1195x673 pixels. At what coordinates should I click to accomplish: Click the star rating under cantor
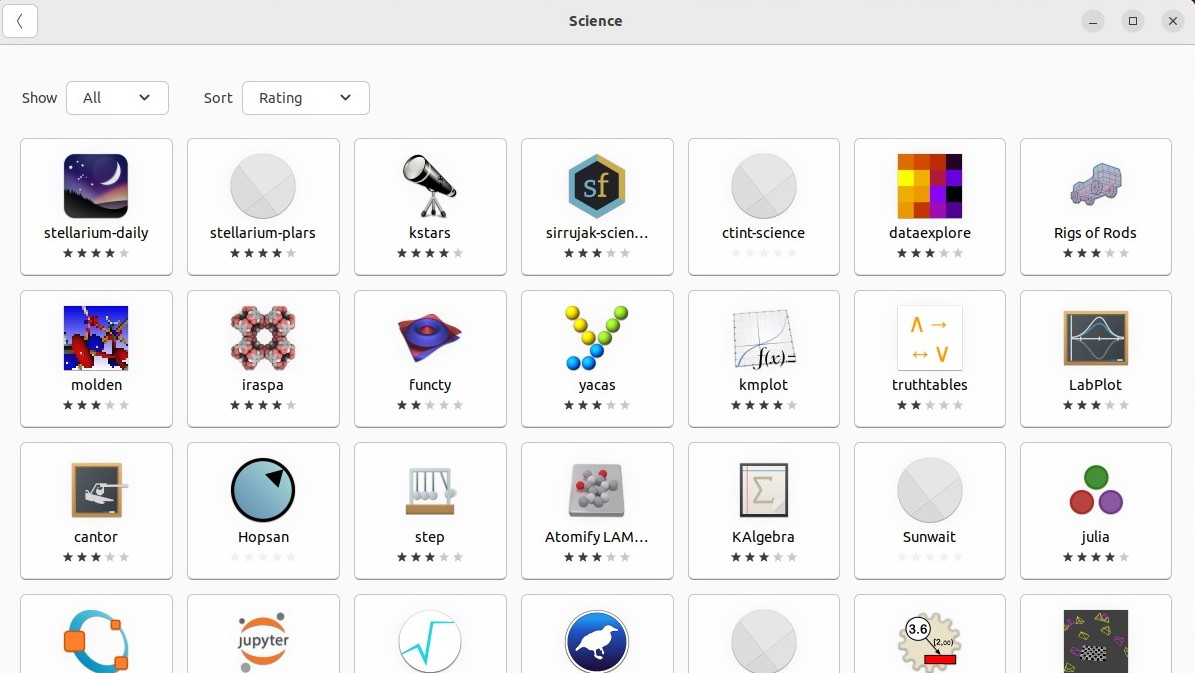(96, 557)
